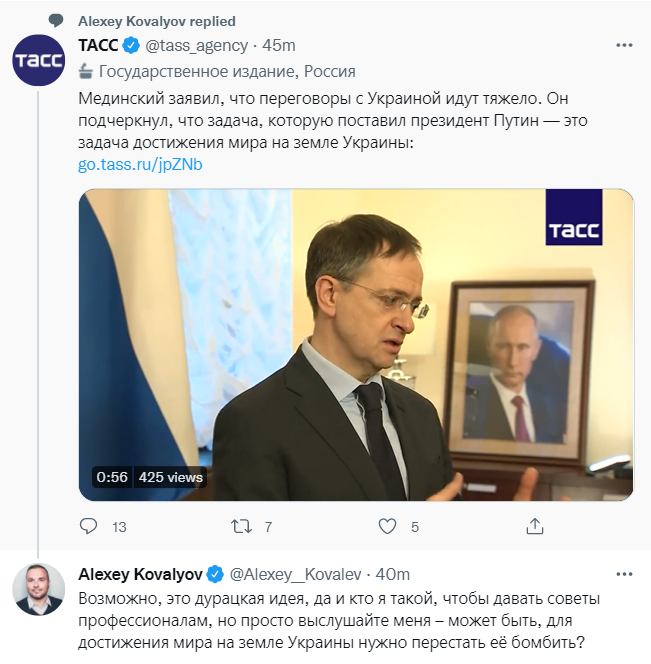Click the 45m timestamp on TASS tweet
651x664 pixels.
279,46
